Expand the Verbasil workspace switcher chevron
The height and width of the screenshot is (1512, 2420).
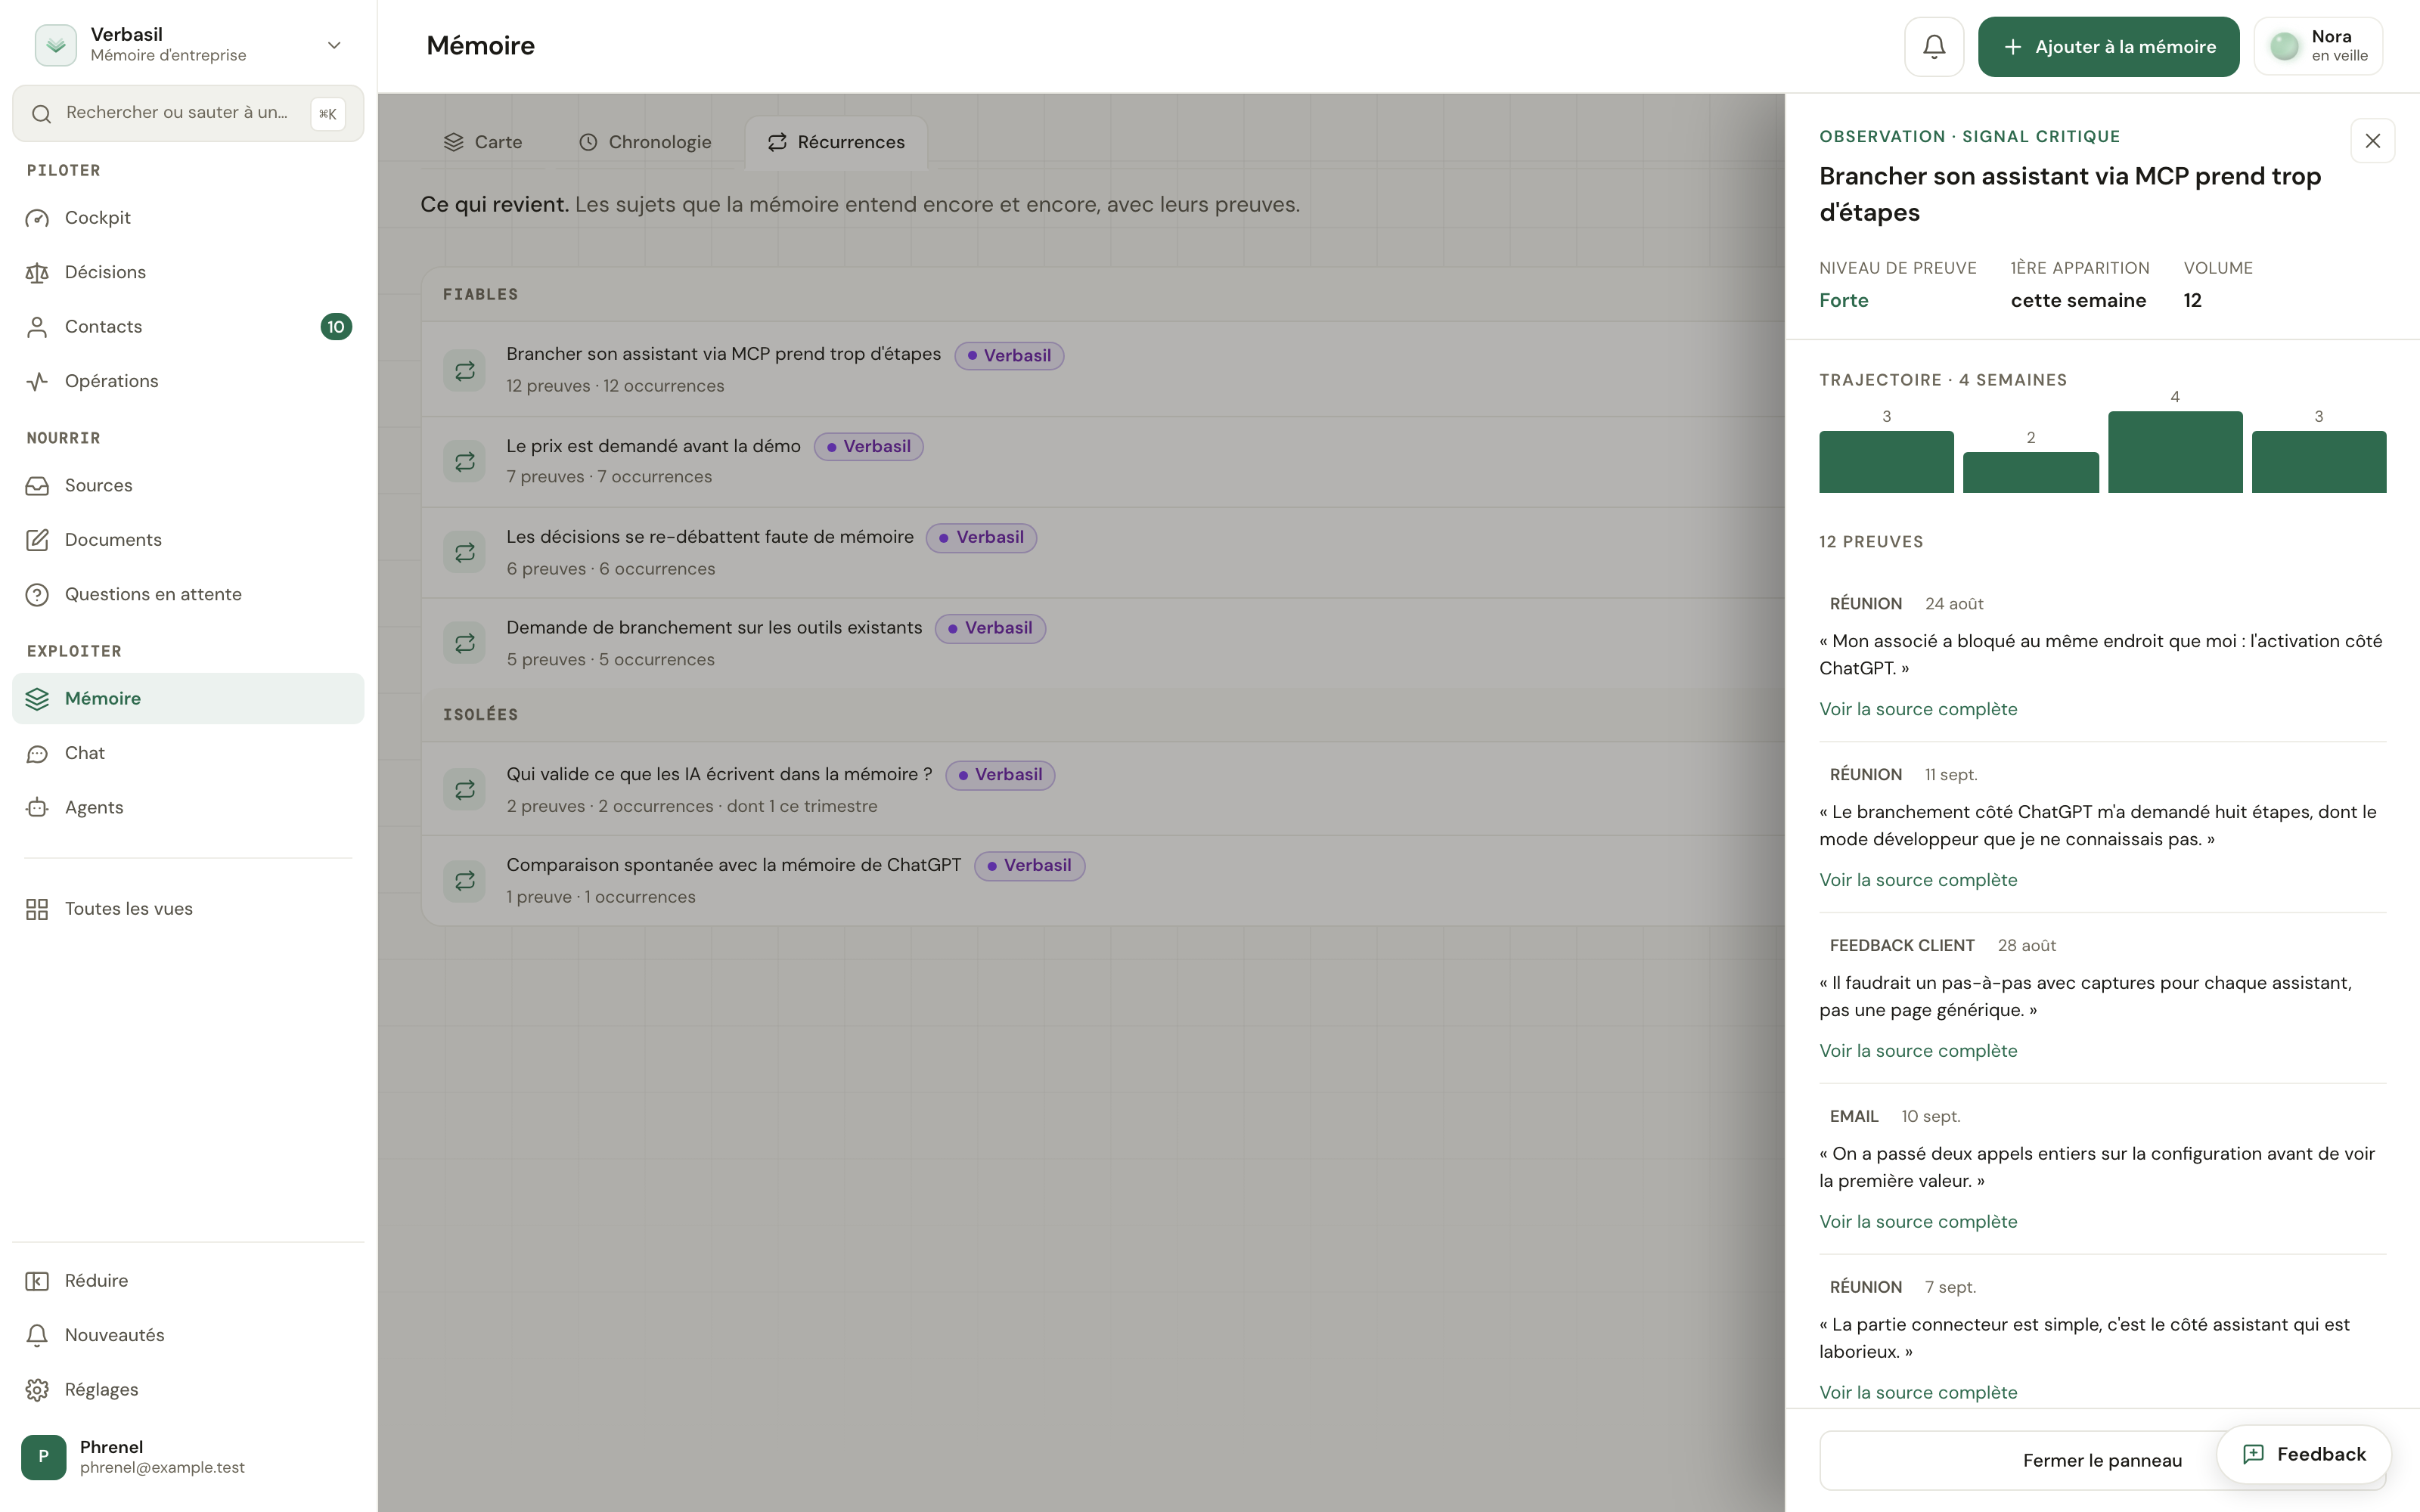(x=334, y=45)
